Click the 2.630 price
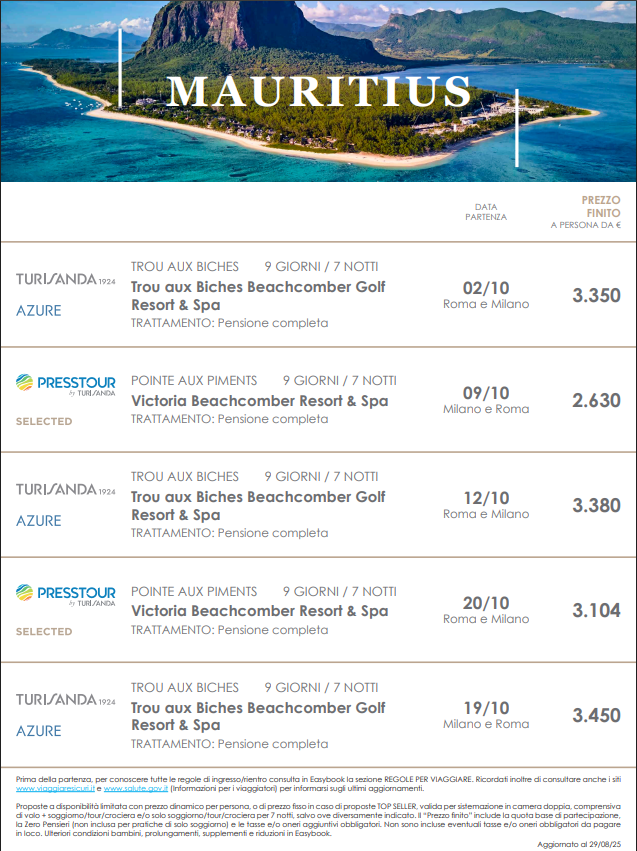 pos(596,401)
